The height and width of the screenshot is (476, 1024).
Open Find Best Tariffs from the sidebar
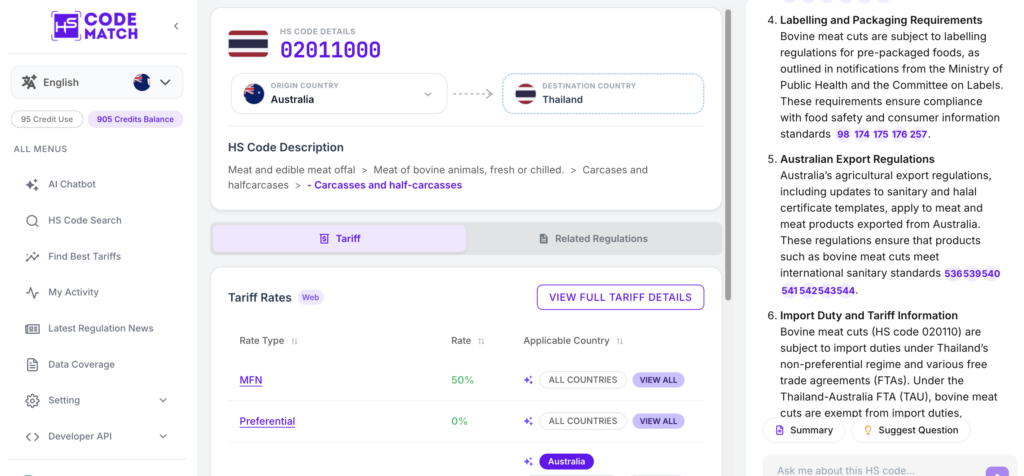coord(84,256)
